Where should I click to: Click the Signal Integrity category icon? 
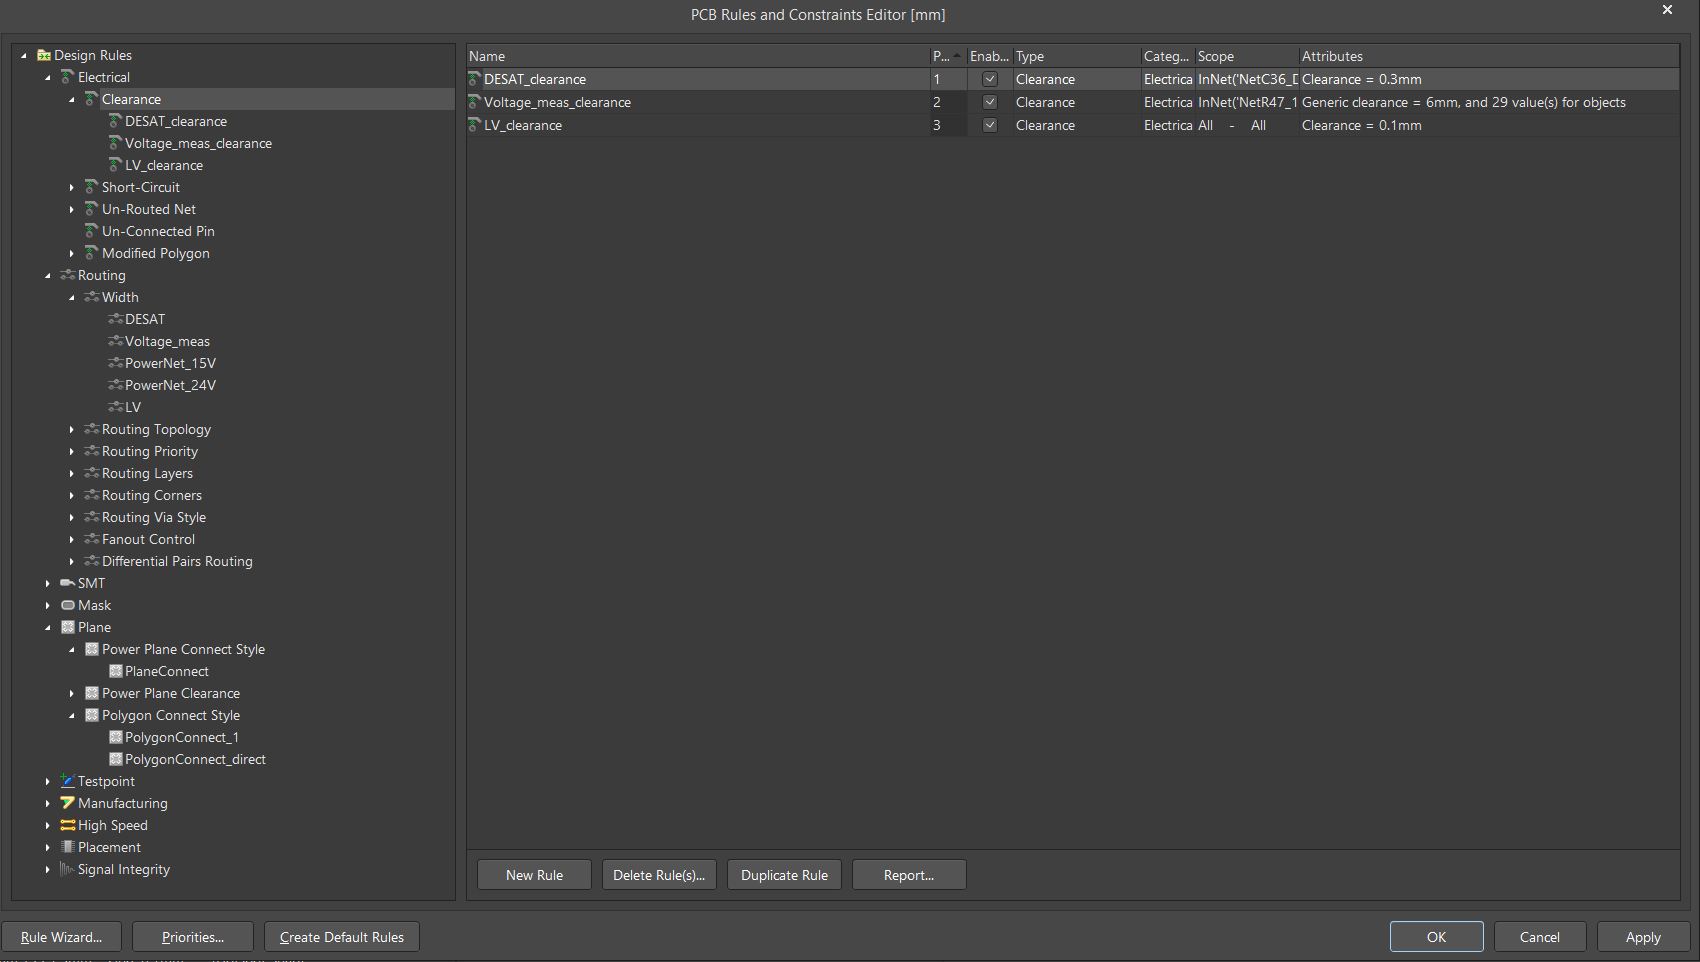(x=67, y=869)
